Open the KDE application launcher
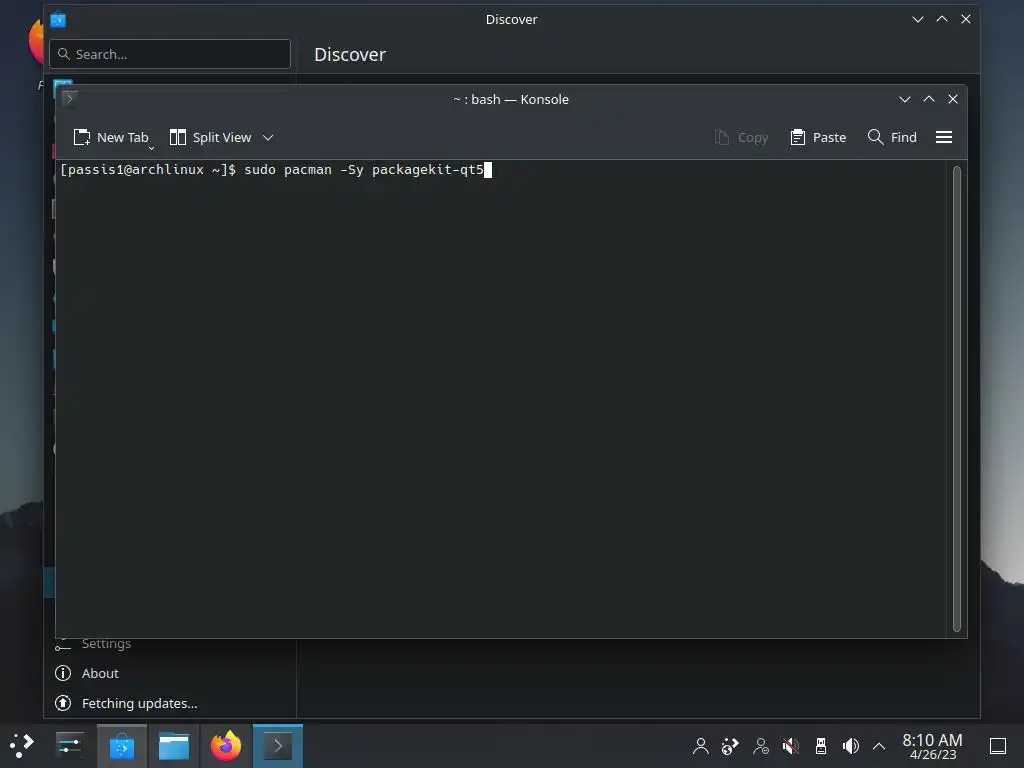The image size is (1024, 768). [22, 746]
